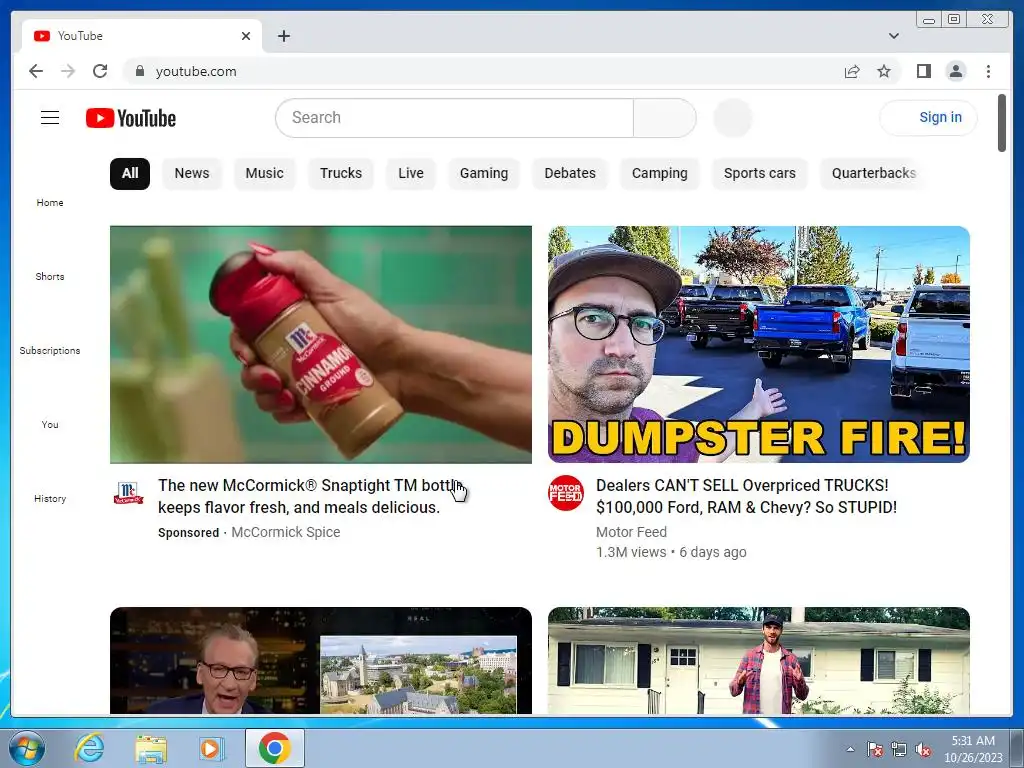The width and height of the screenshot is (1024, 768).
Task: Select the News filter chip
Action: coord(192,174)
